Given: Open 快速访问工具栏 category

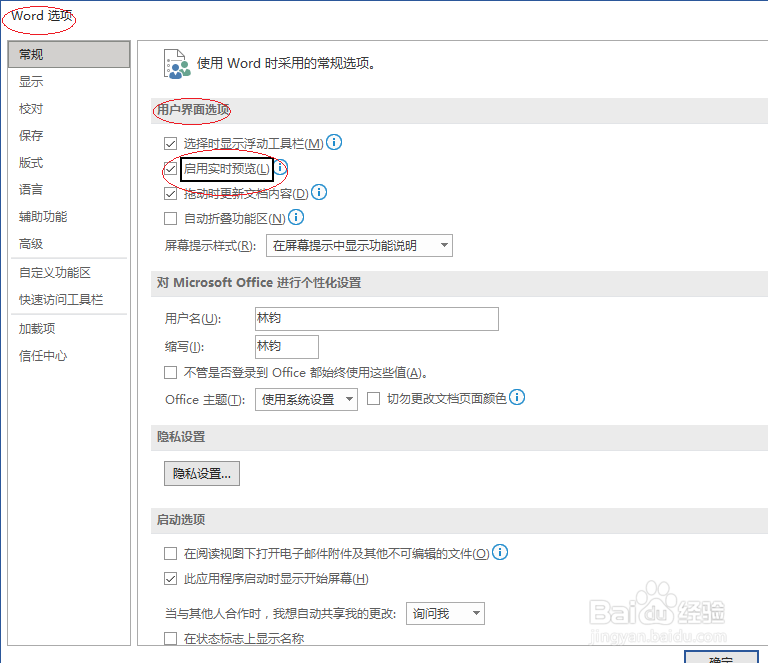Looking at the screenshot, I should 69,300.
